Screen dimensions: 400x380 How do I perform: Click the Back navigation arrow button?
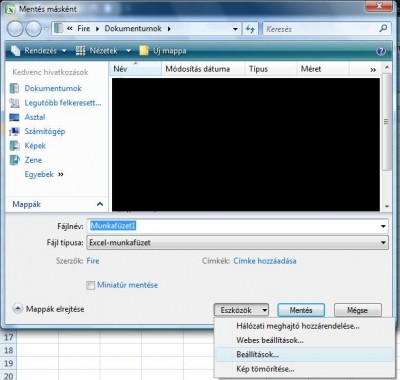click(15, 29)
